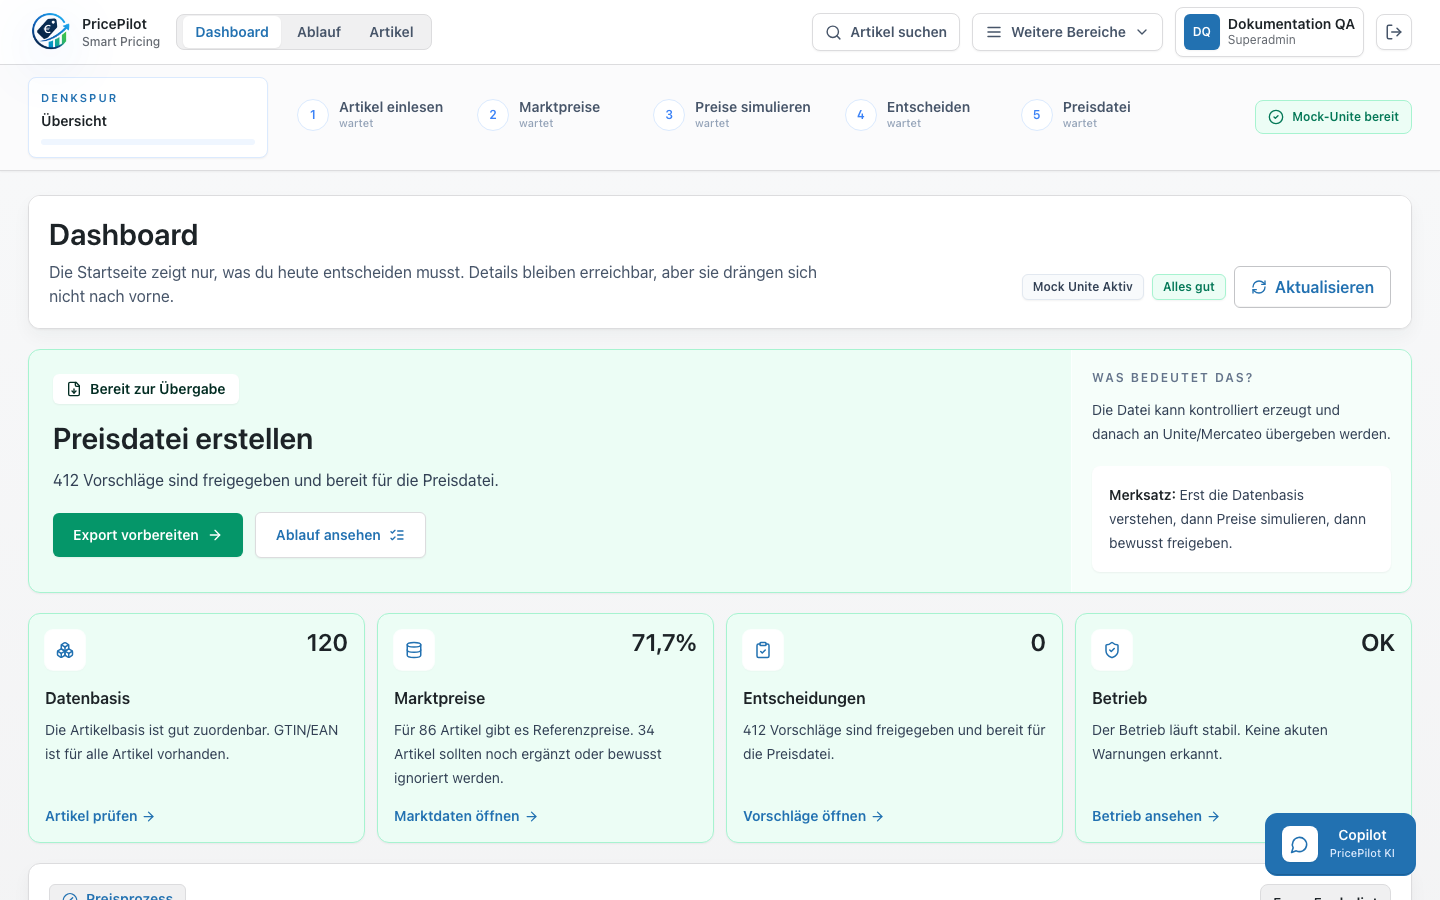Switch to the Dashboard tab
The height and width of the screenshot is (900, 1440).
(232, 32)
